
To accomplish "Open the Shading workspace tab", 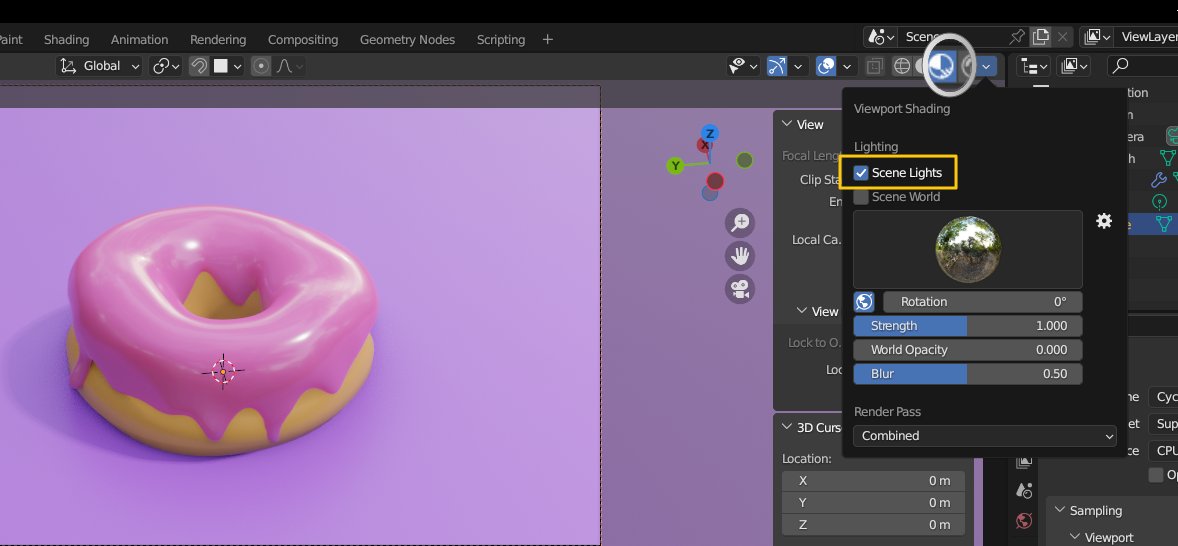I will (x=66, y=40).
